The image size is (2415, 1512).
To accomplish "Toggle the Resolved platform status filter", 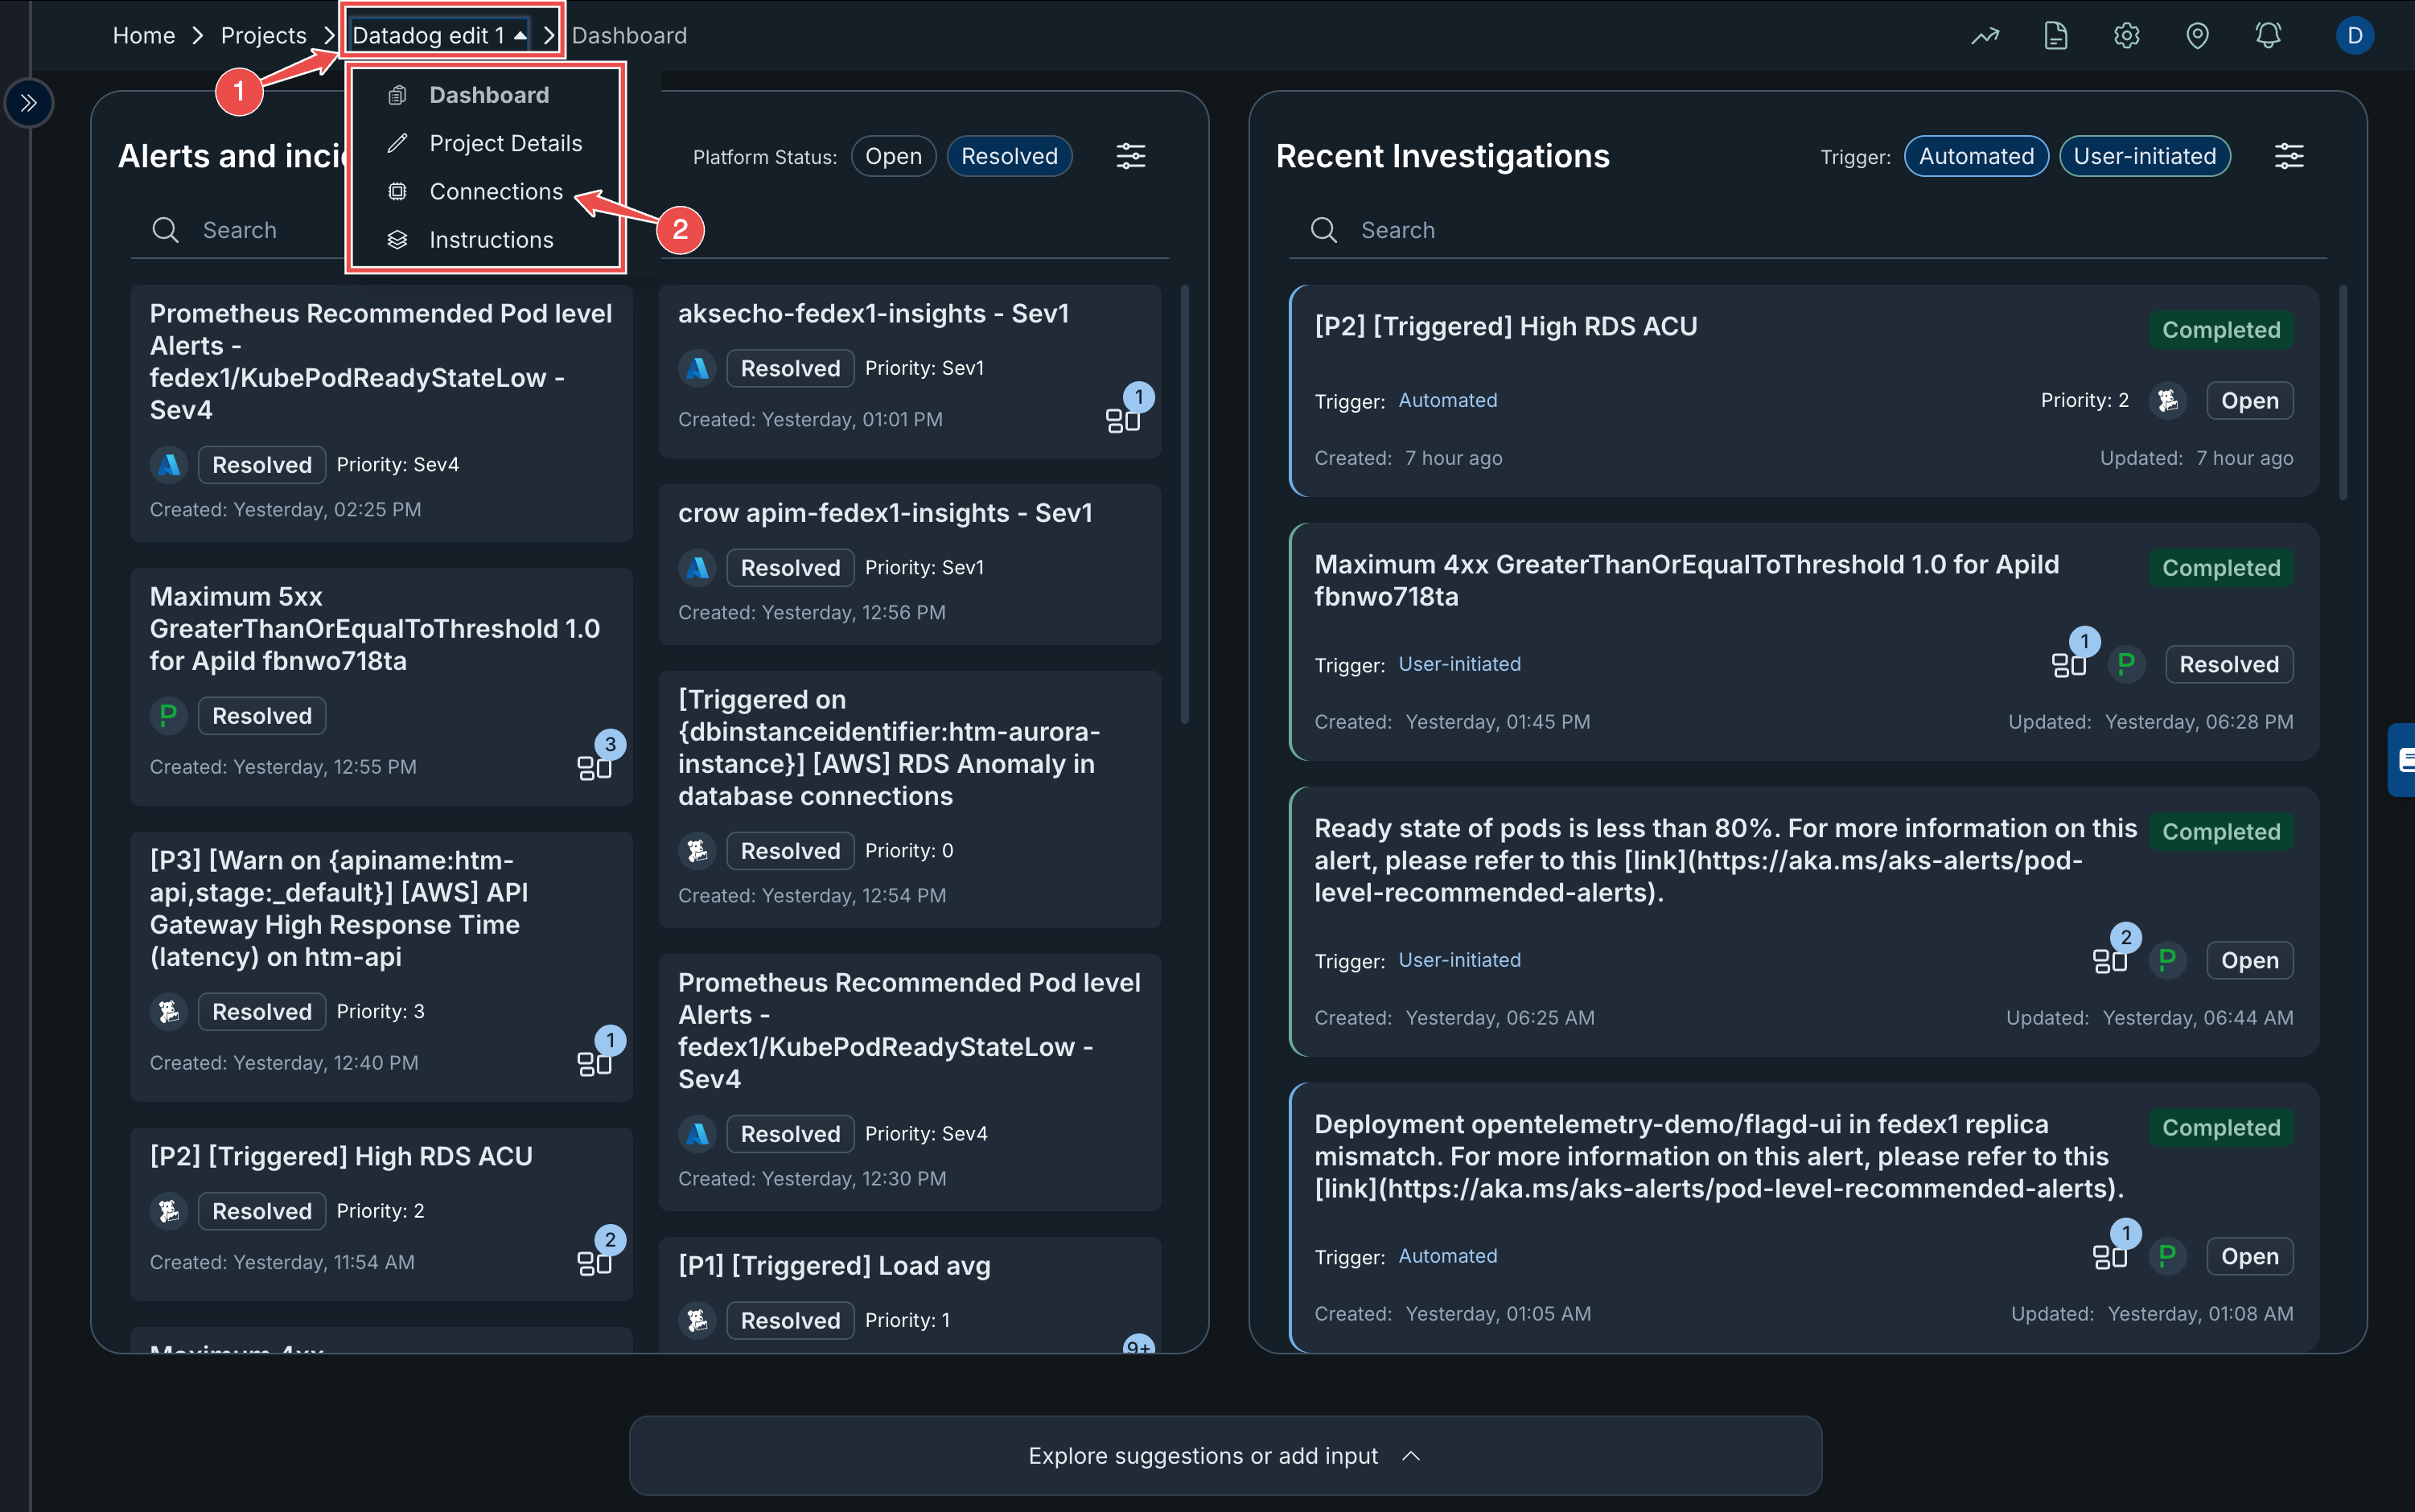I will coord(1010,156).
